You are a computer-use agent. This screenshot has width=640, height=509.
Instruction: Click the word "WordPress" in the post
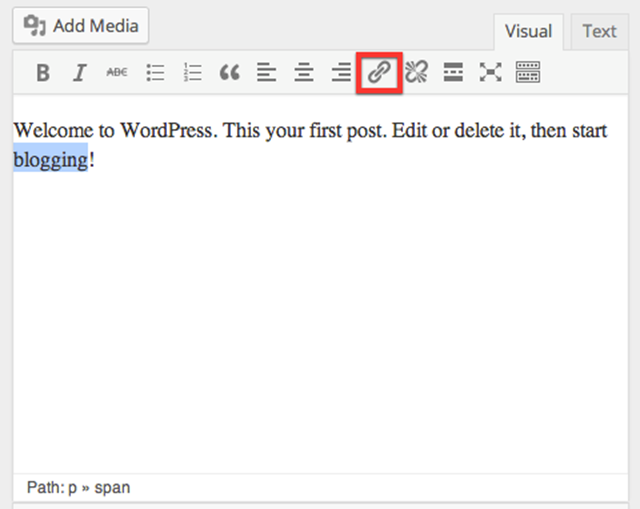coord(166,131)
